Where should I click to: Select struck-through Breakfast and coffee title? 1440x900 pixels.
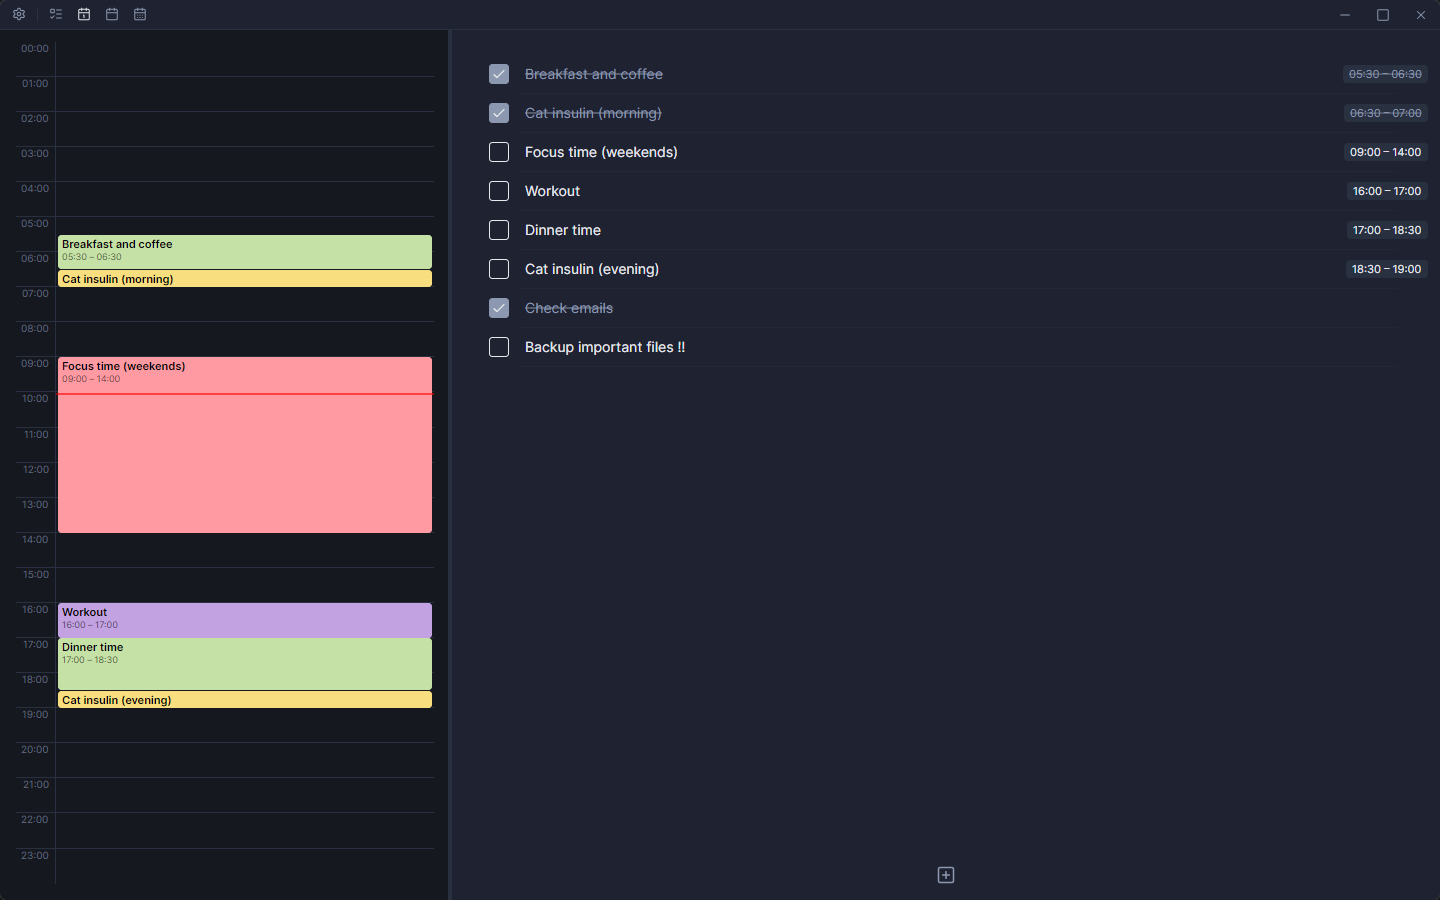coord(594,74)
